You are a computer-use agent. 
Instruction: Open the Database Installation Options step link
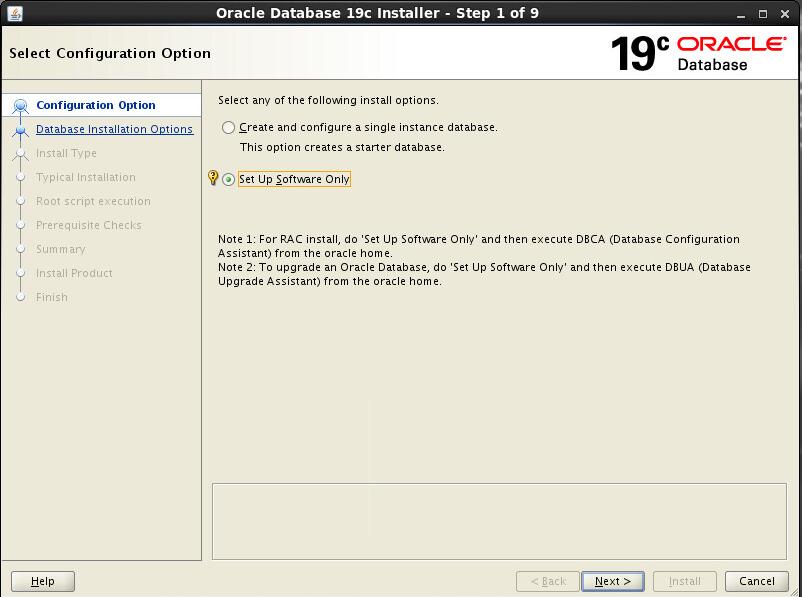114,129
